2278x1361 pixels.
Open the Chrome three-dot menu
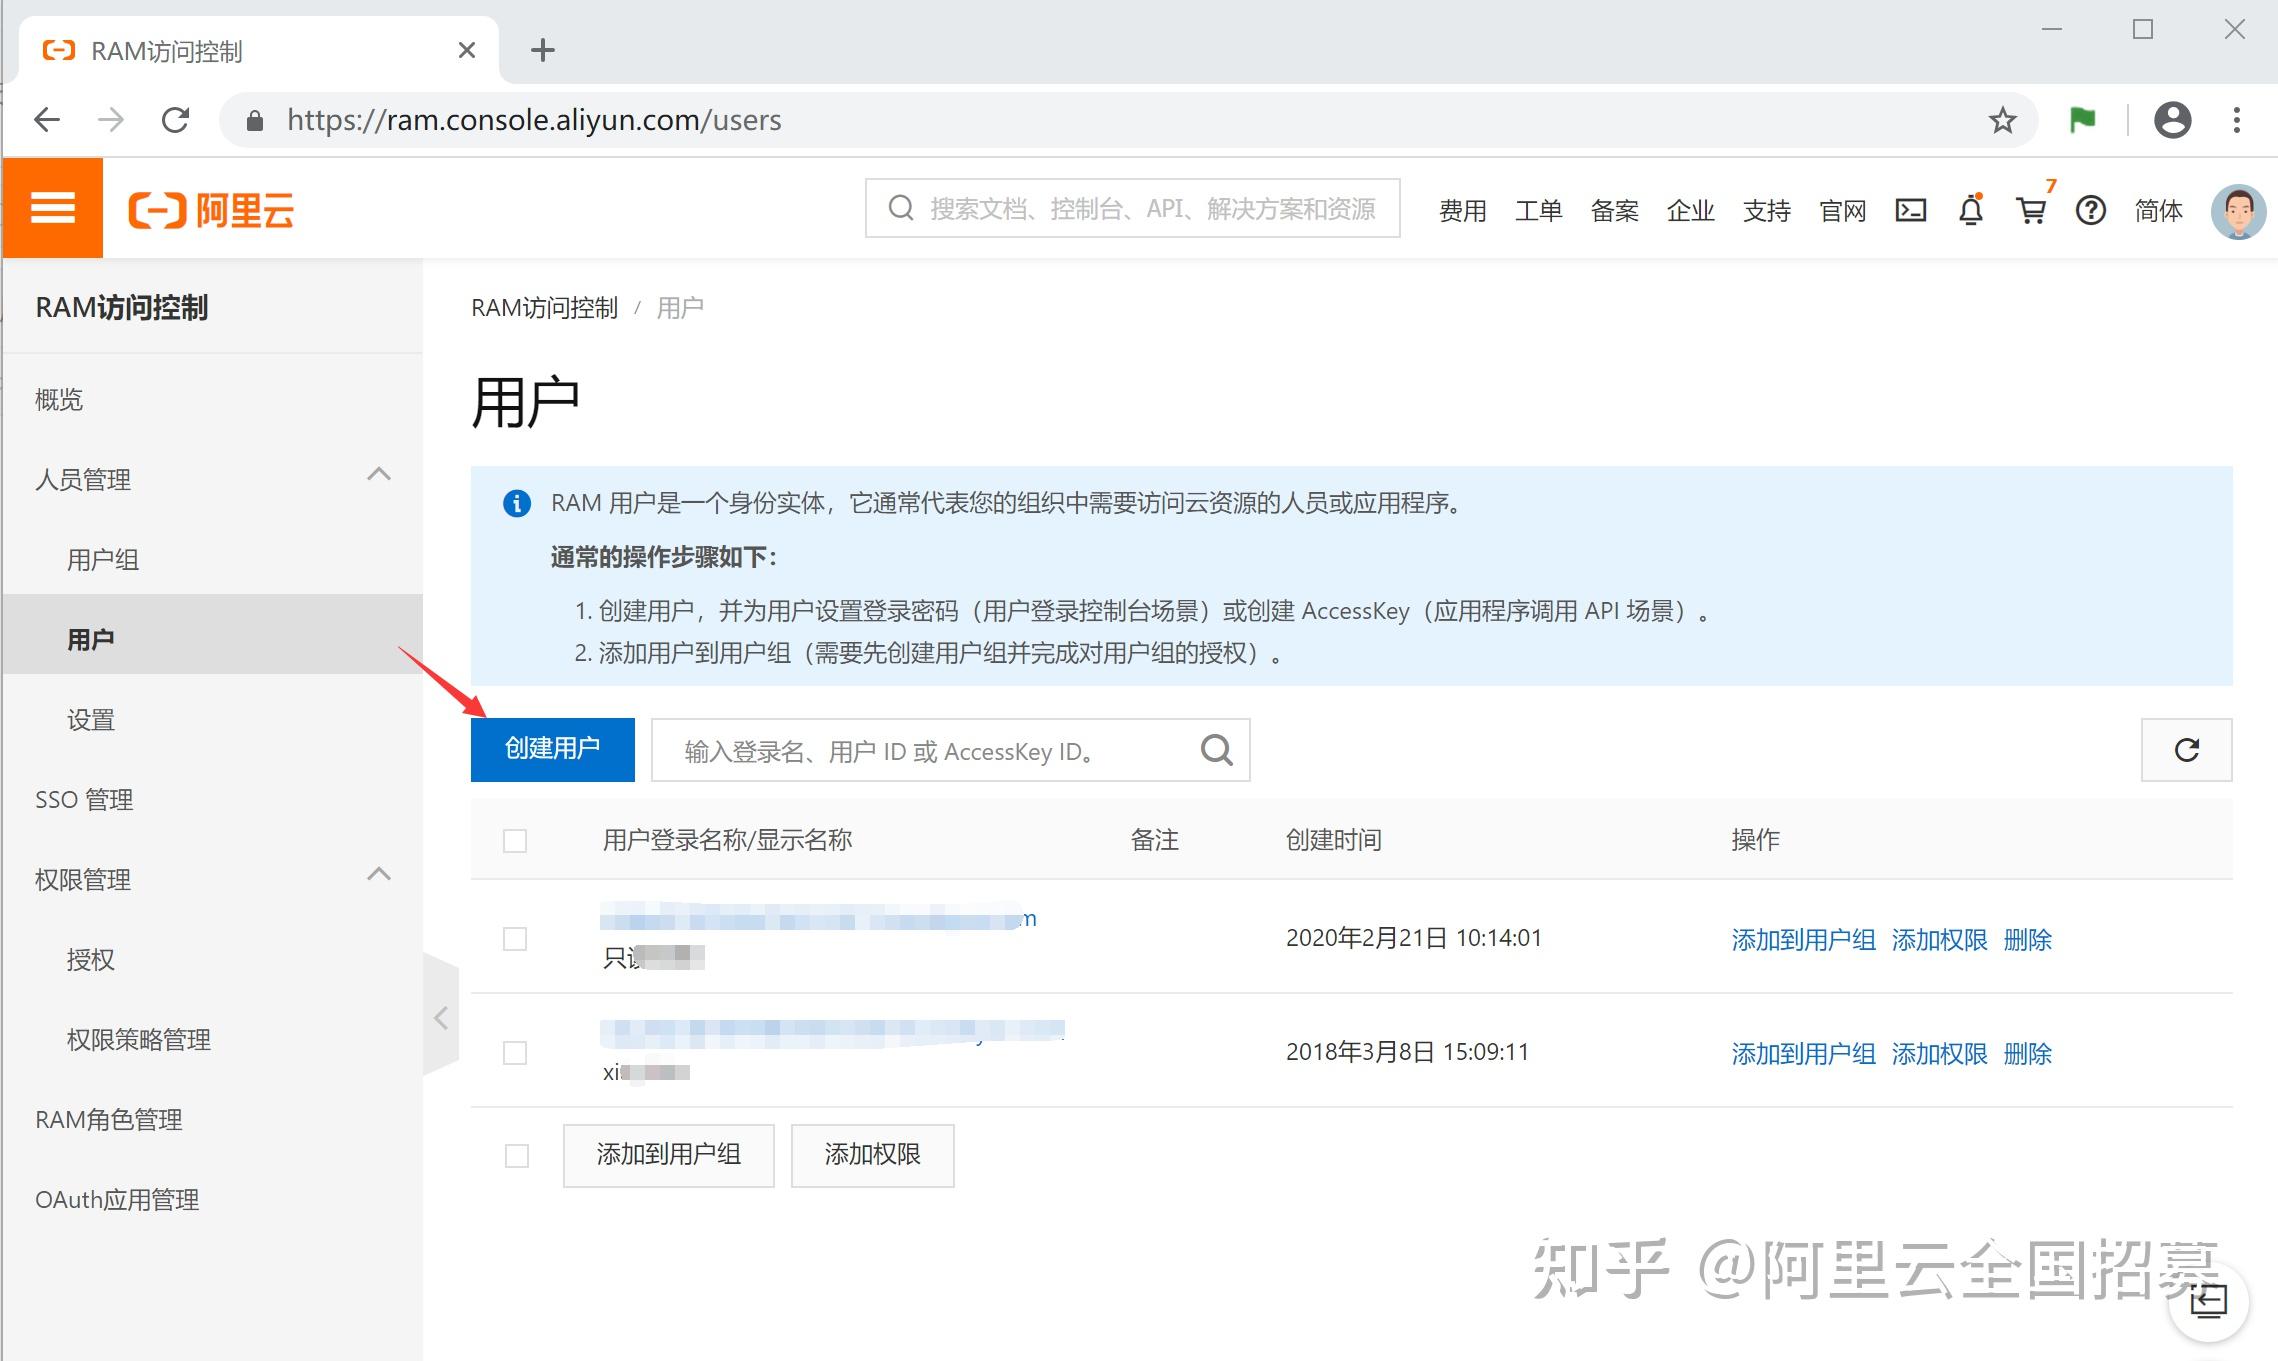point(2237,121)
